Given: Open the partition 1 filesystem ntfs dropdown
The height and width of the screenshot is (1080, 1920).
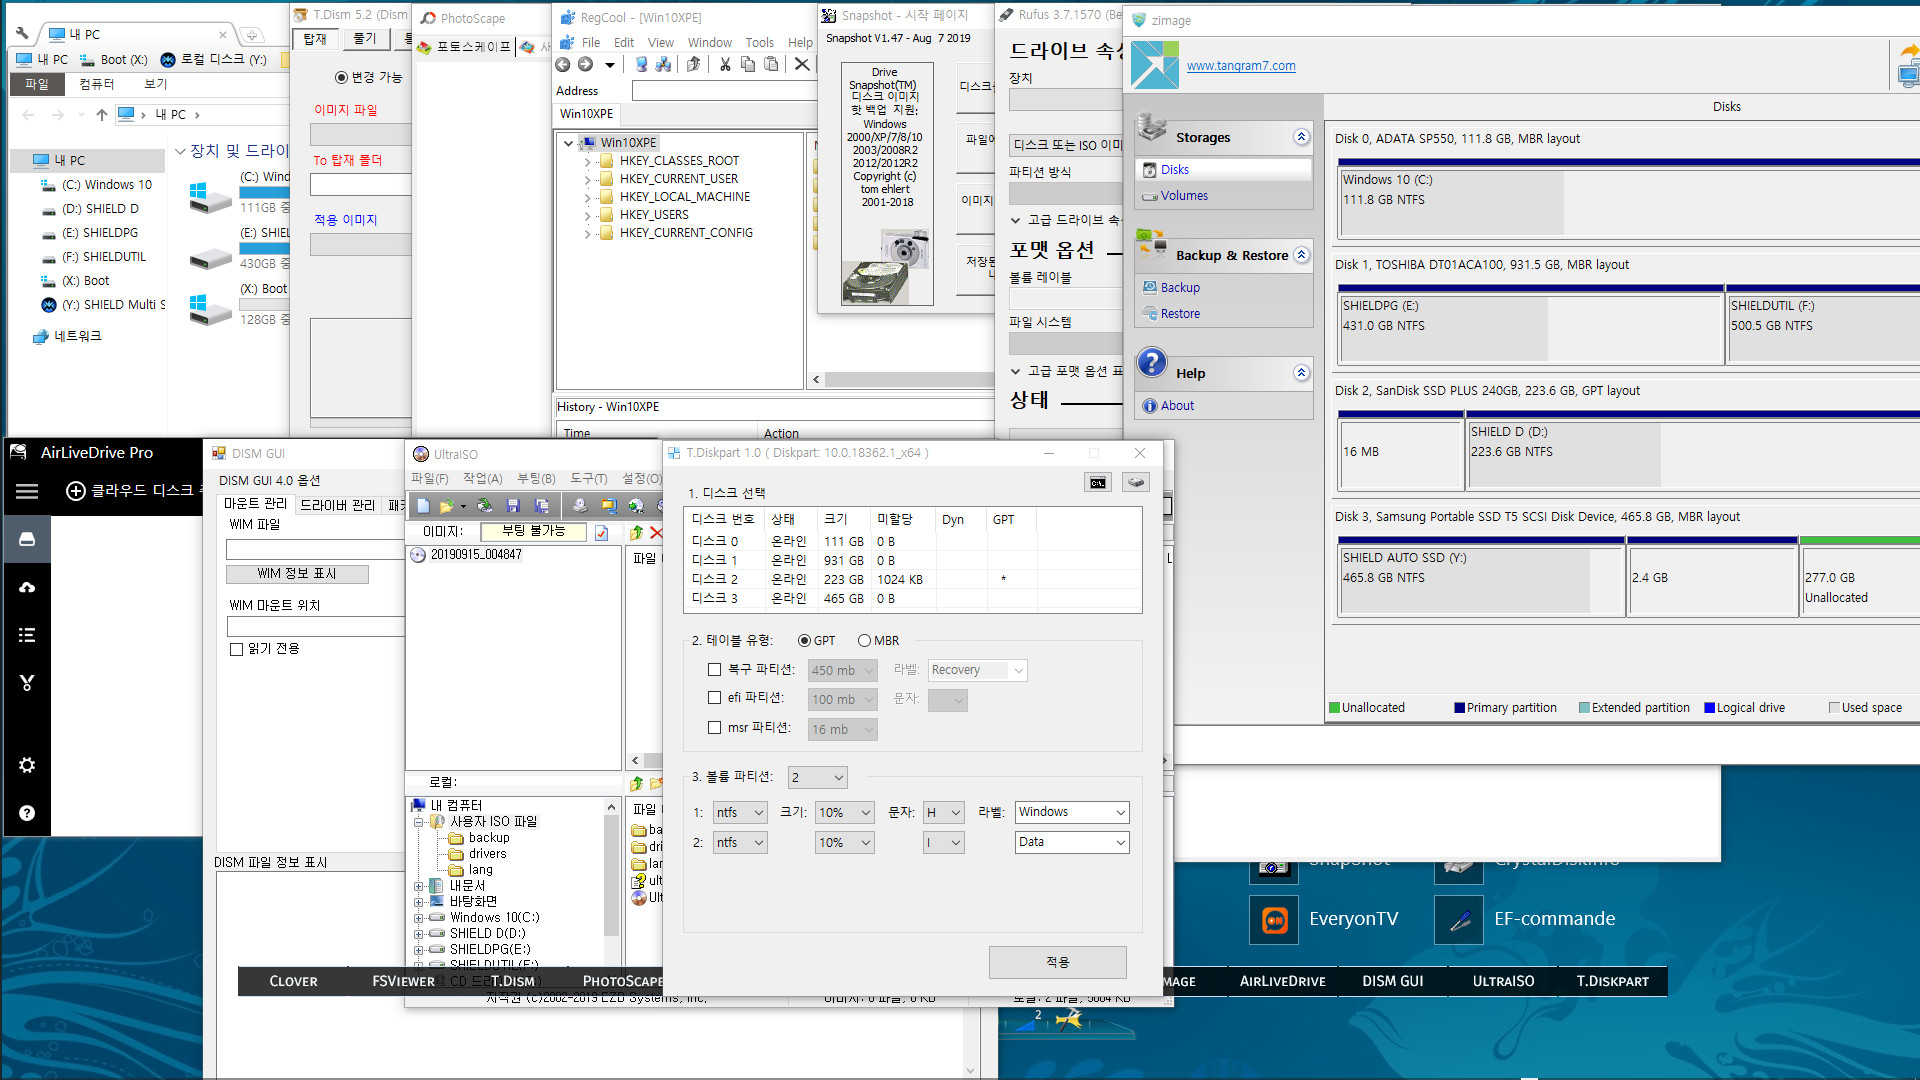Looking at the screenshot, I should coord(740,813).
